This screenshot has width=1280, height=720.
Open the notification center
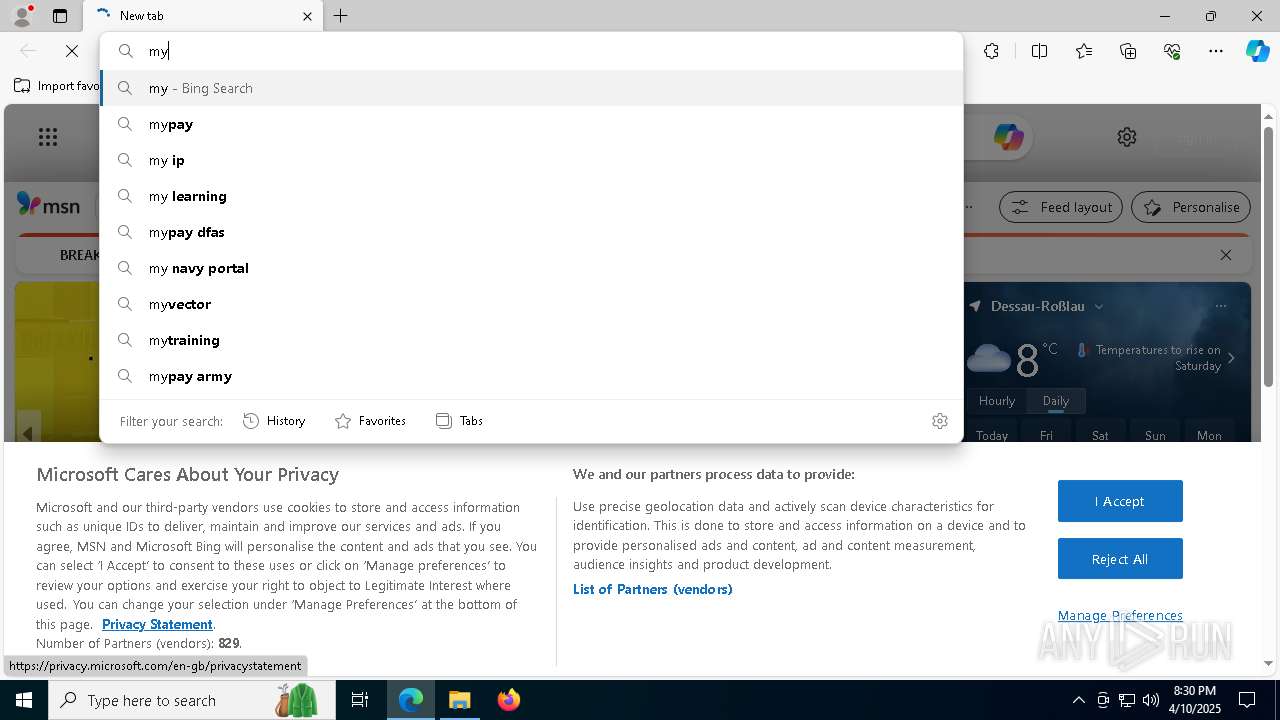coord(1247,700)
